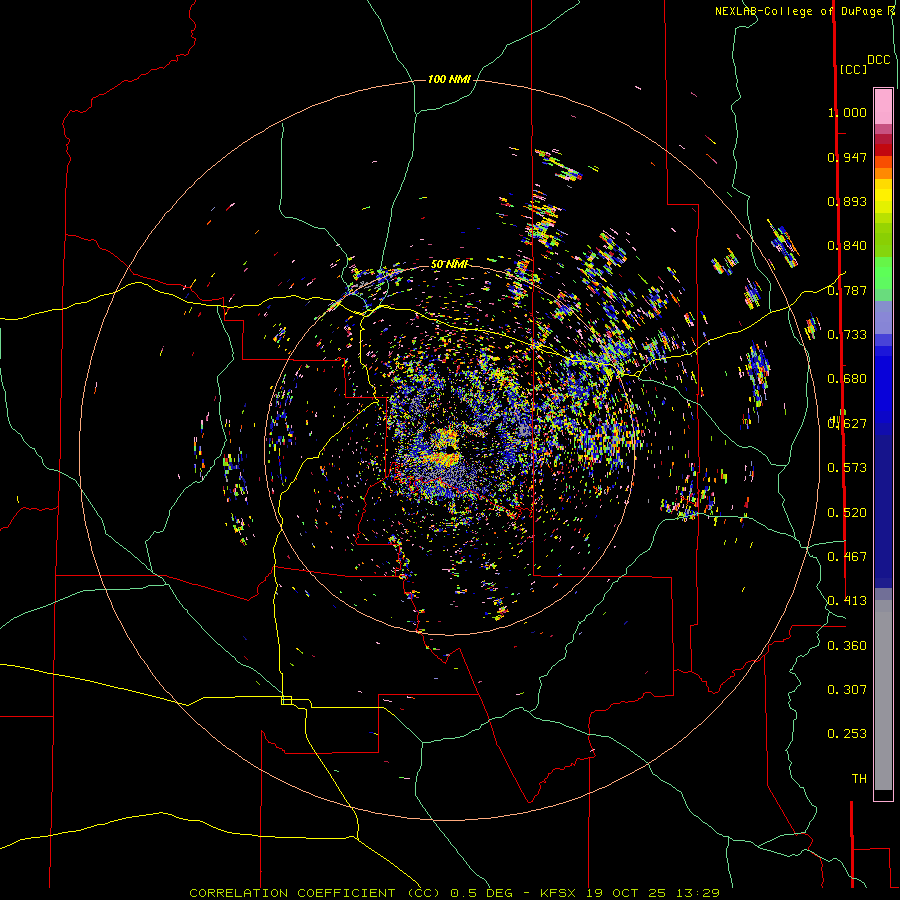Click the 0.413 scale value
Viewport: 900px width, 900px height.
(847, 601)
